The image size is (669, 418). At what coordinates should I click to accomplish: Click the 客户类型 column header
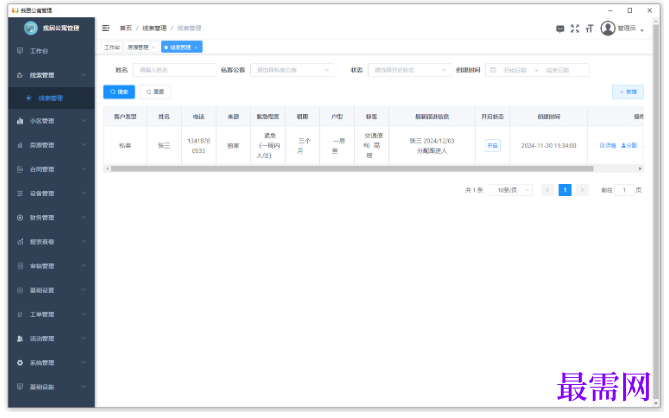(x=125, y=116)
